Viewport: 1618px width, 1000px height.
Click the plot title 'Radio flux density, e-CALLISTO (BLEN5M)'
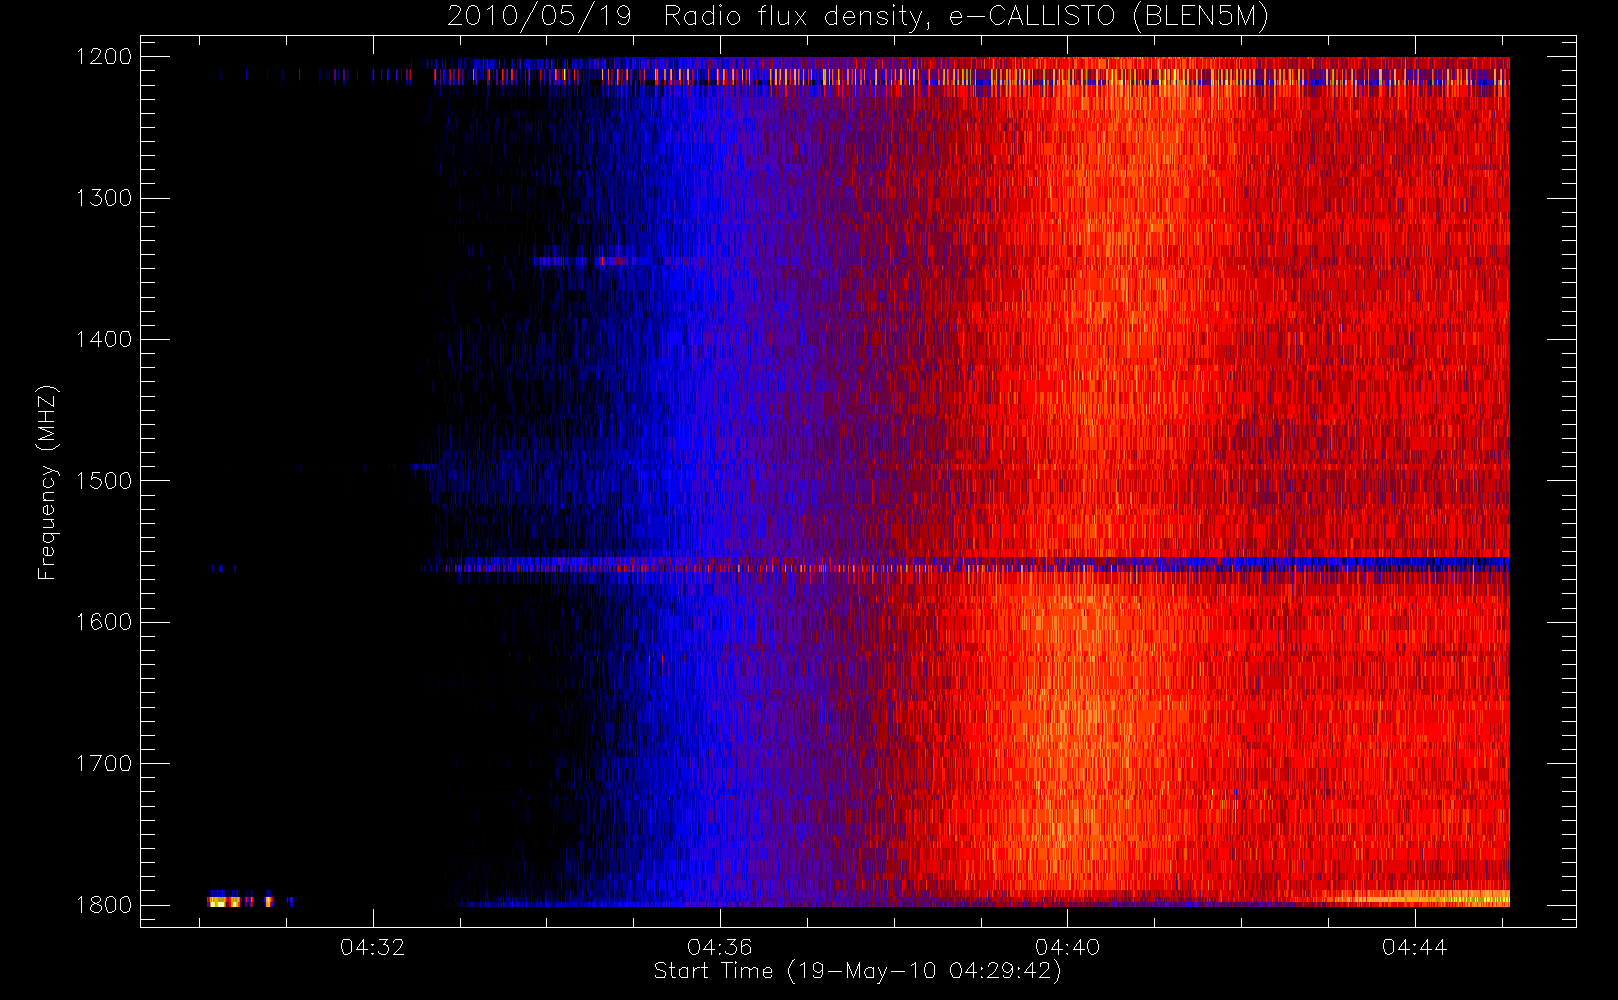(966, 17)
